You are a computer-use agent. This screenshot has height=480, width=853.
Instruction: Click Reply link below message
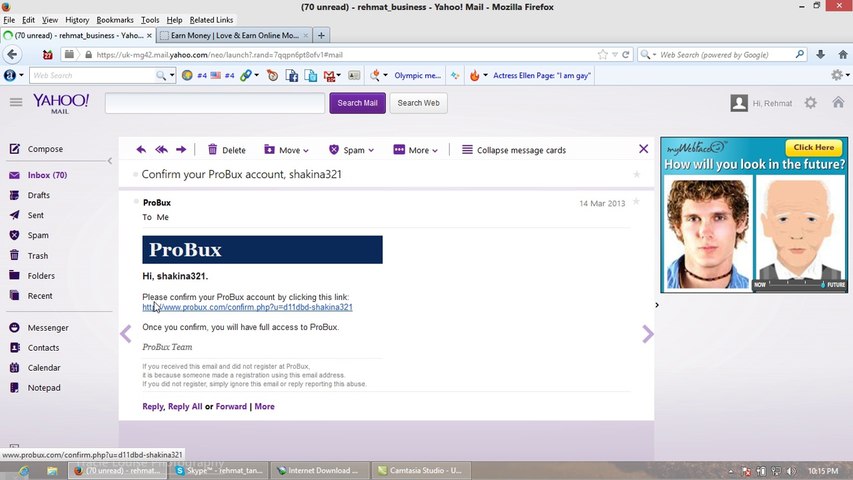click(x=152, y=406)
